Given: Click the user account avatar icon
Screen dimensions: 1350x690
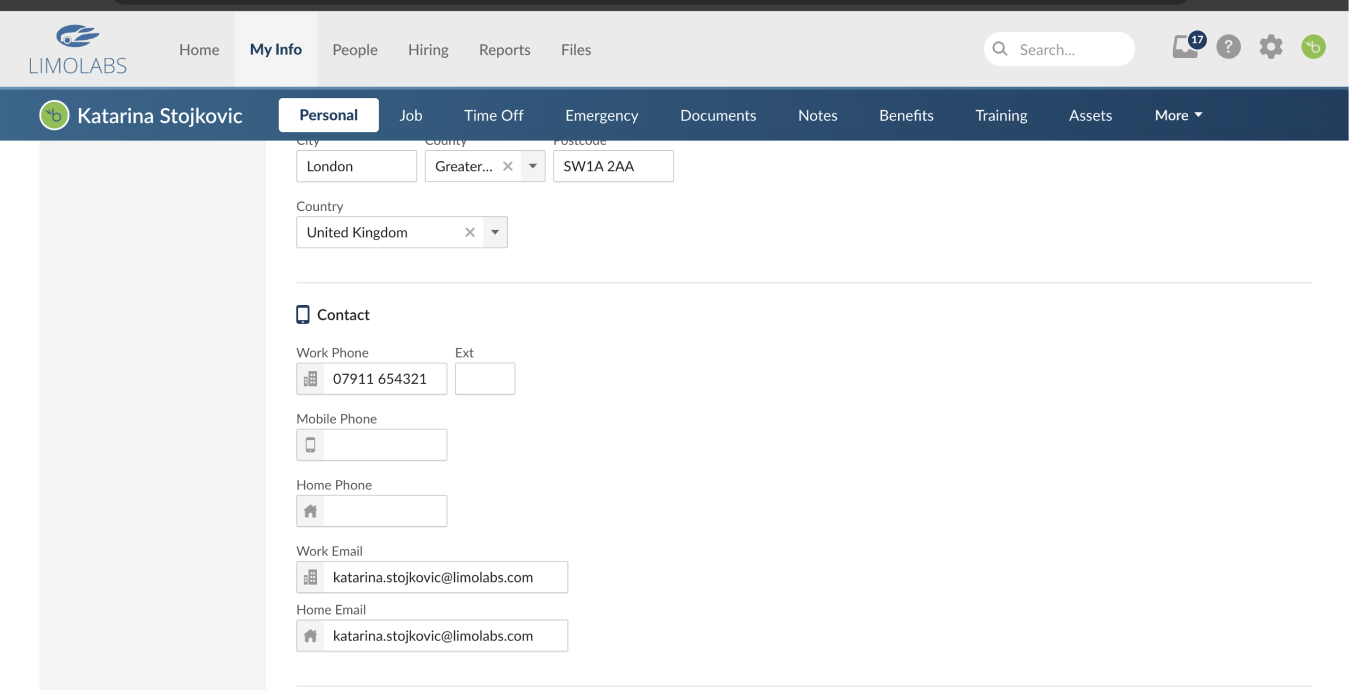Looking at the screenshot, I should (x=1313, y=47).
